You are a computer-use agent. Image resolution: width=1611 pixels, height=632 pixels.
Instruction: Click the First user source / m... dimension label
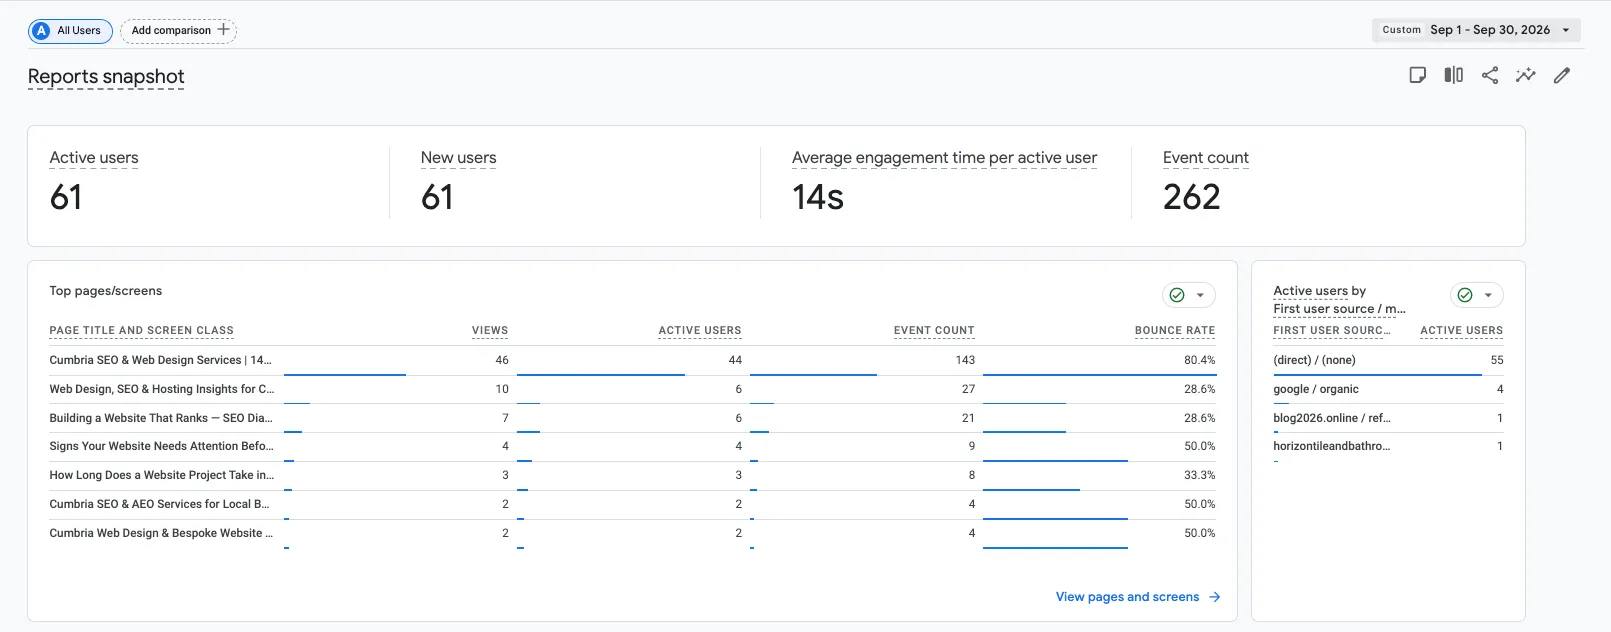coord(1339,309)
